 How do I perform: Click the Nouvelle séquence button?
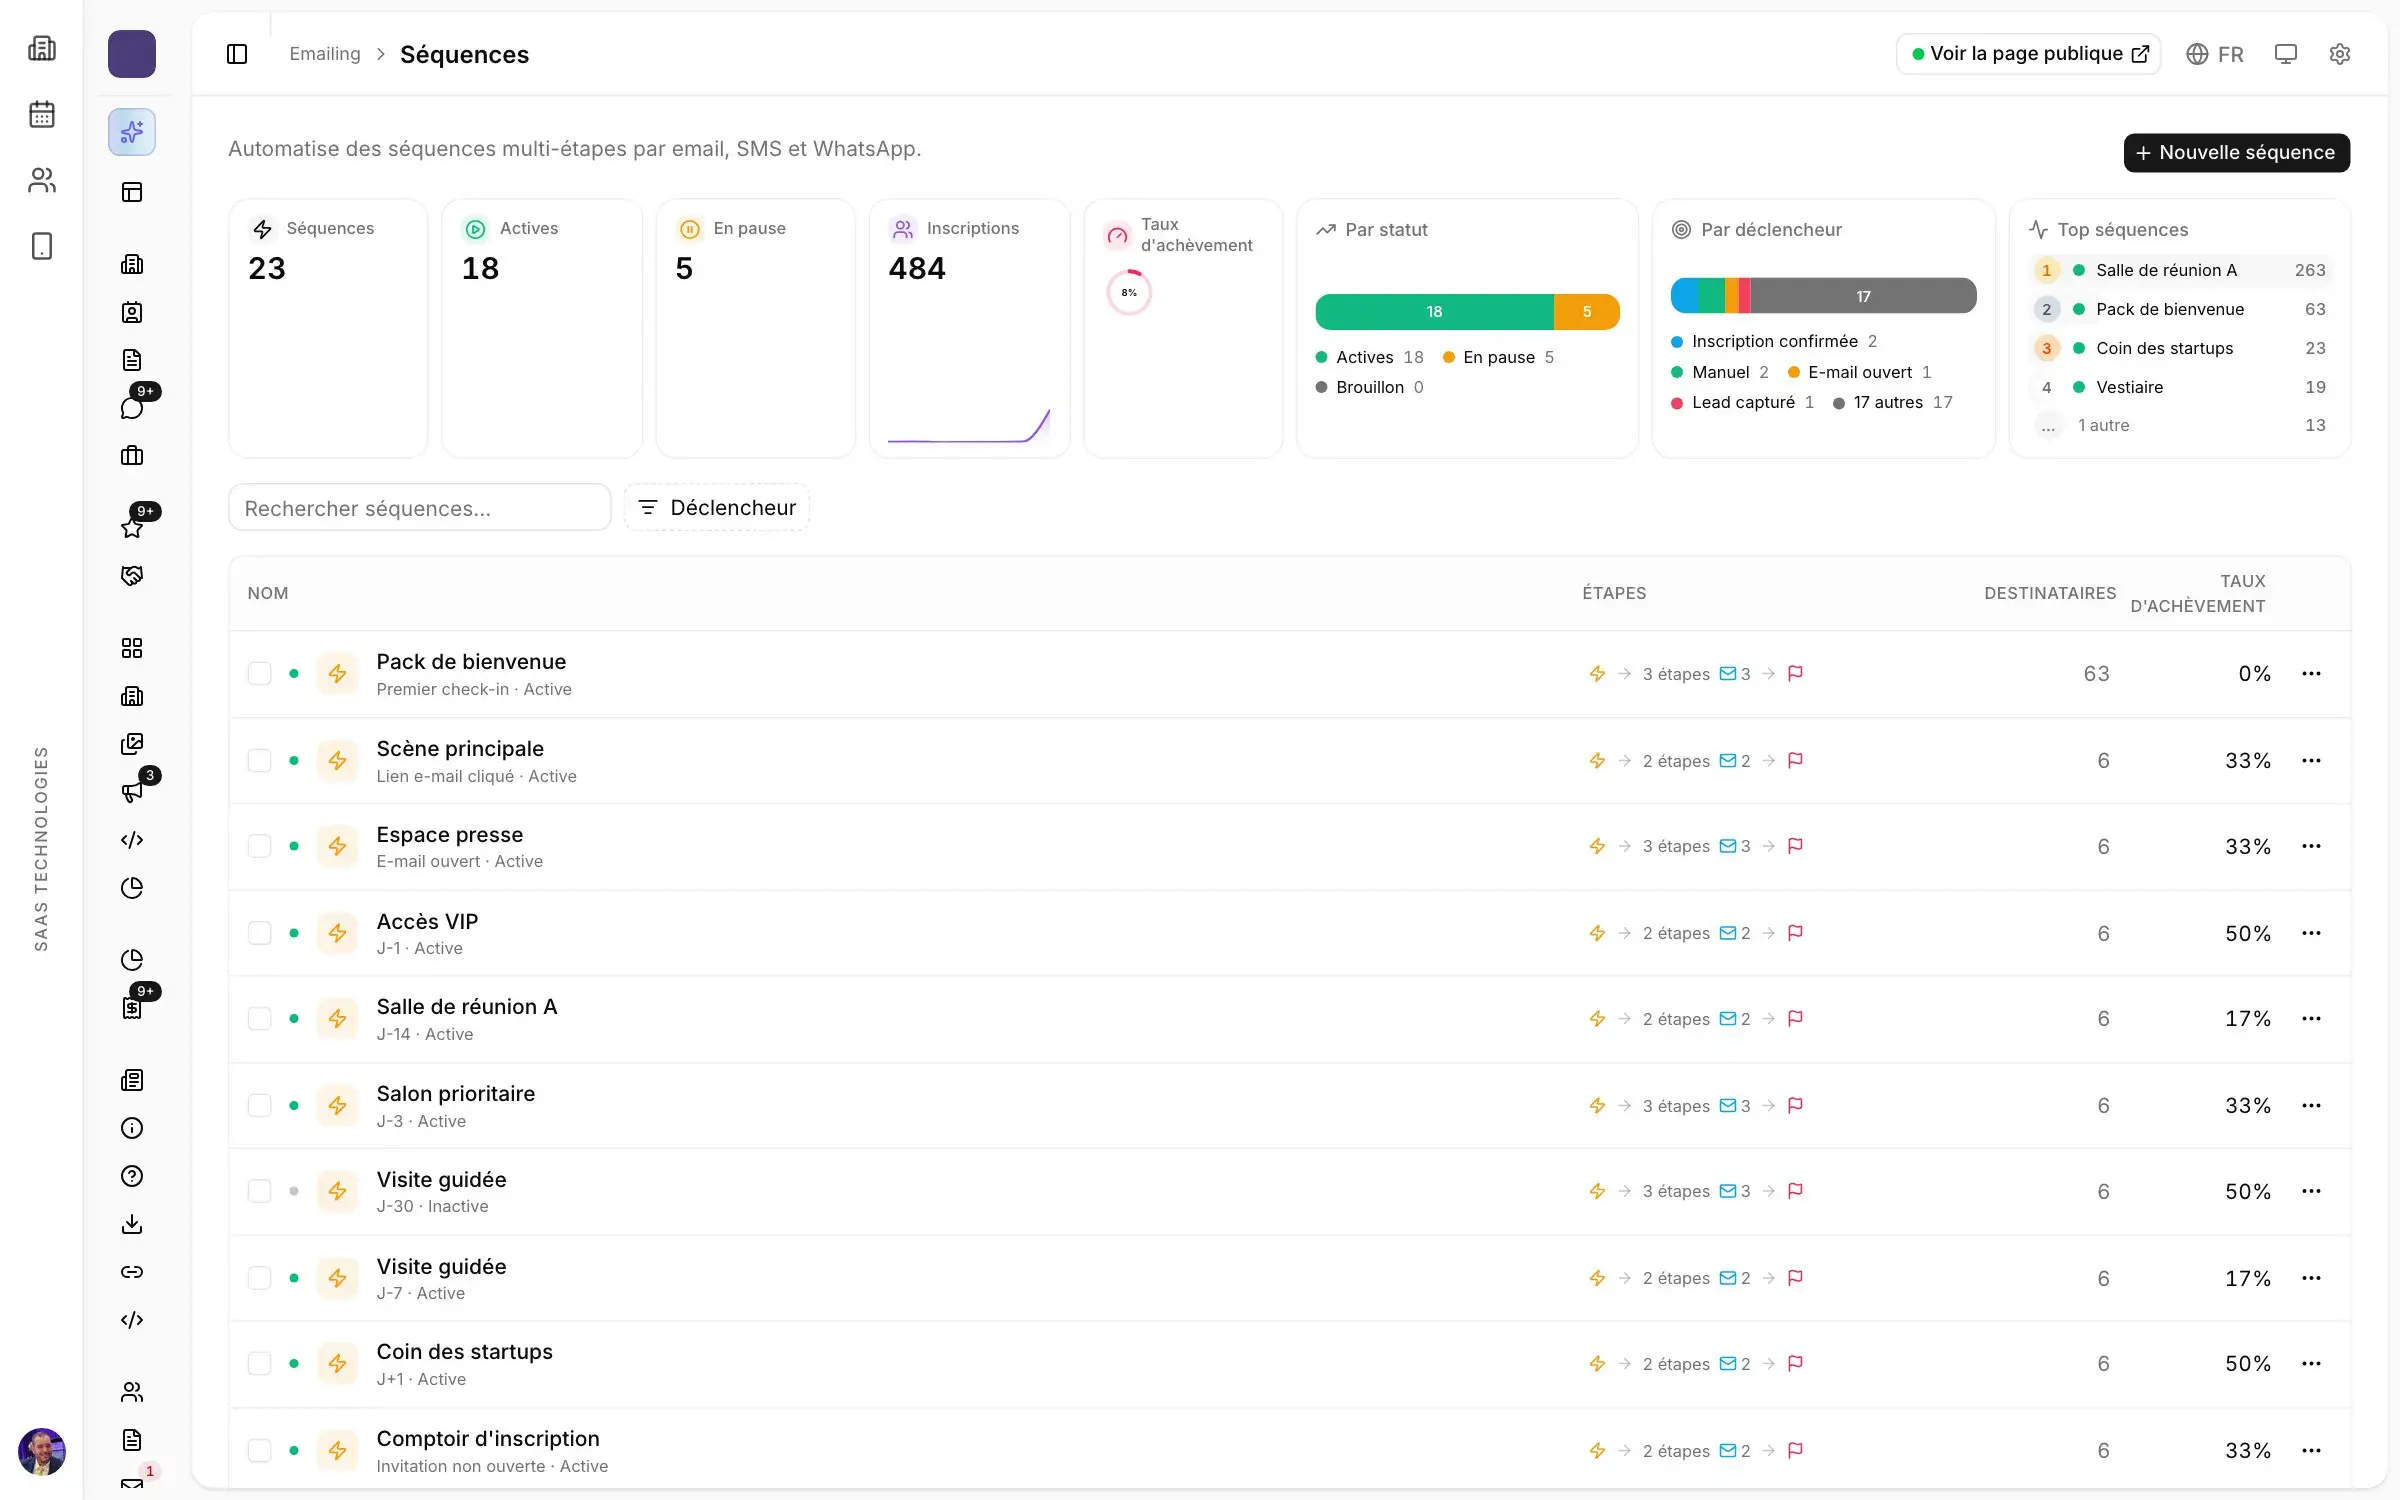[x=2236, y=153]
